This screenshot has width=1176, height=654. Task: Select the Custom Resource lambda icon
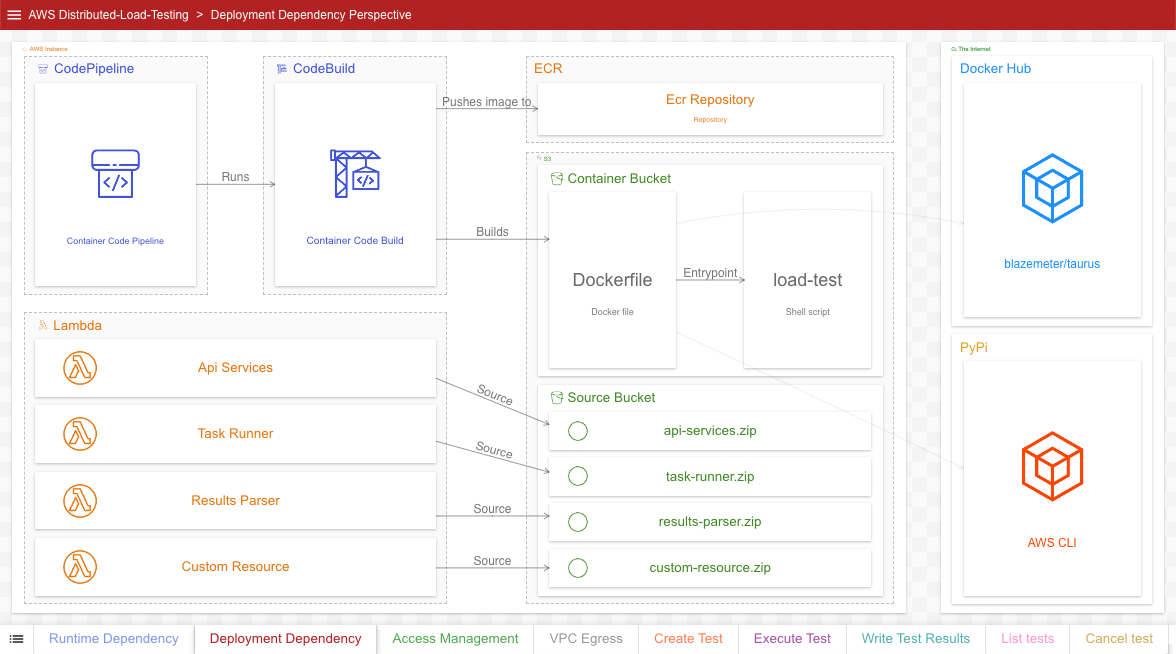tap(80, 567)
